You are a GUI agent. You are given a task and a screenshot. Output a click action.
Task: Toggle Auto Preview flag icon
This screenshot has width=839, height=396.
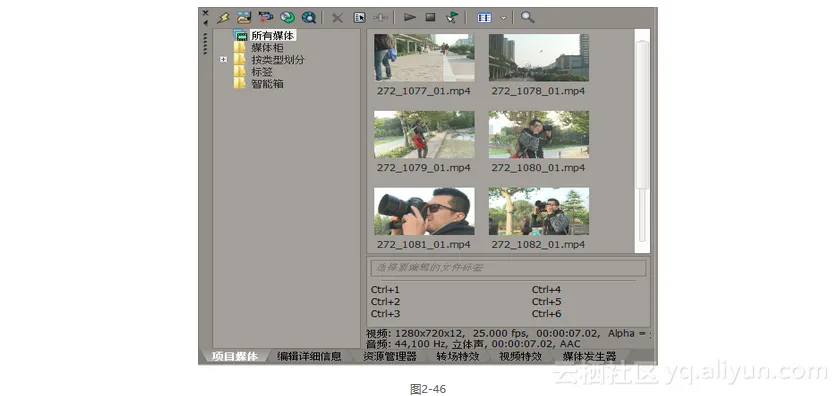(452, 18)
